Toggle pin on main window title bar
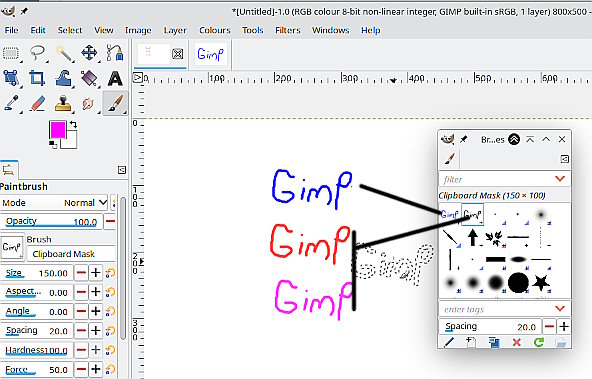This screenshot has width=592, height=379. click(x=24, y=11)
